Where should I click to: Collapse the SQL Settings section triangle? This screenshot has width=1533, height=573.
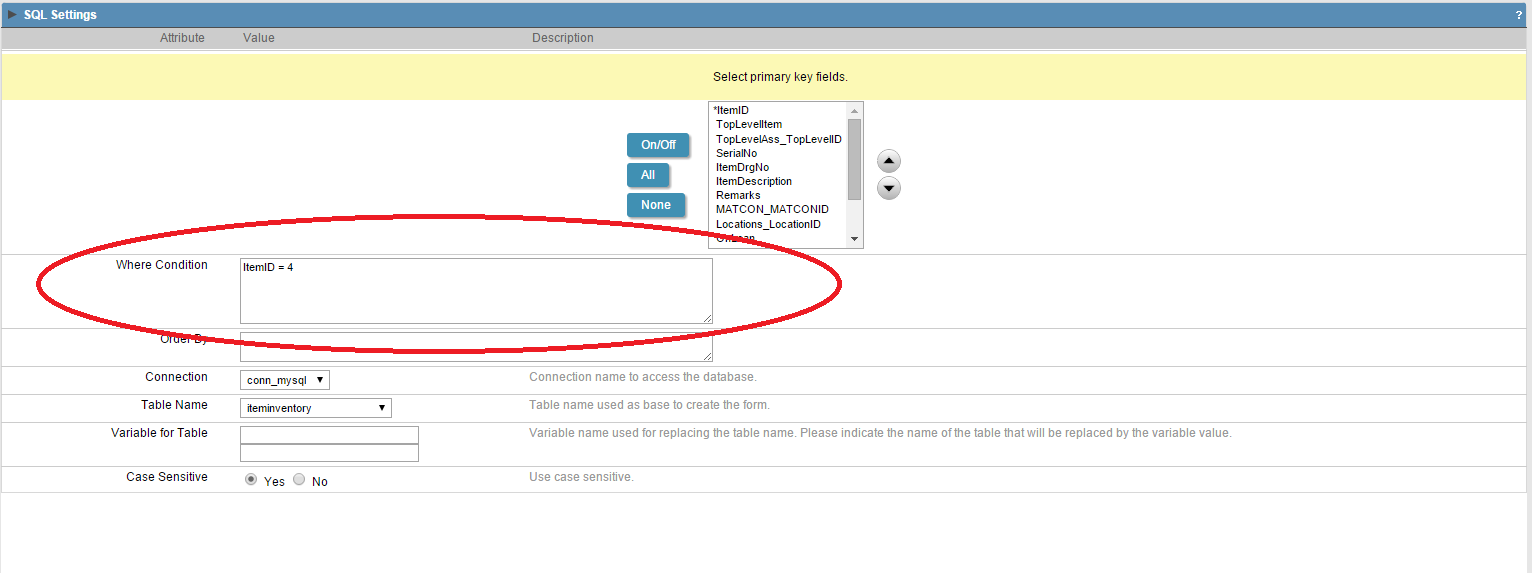point(12,15)
